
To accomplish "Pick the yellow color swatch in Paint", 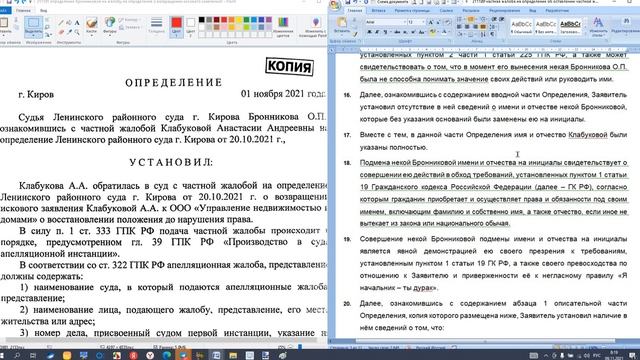I will point(239,20).
